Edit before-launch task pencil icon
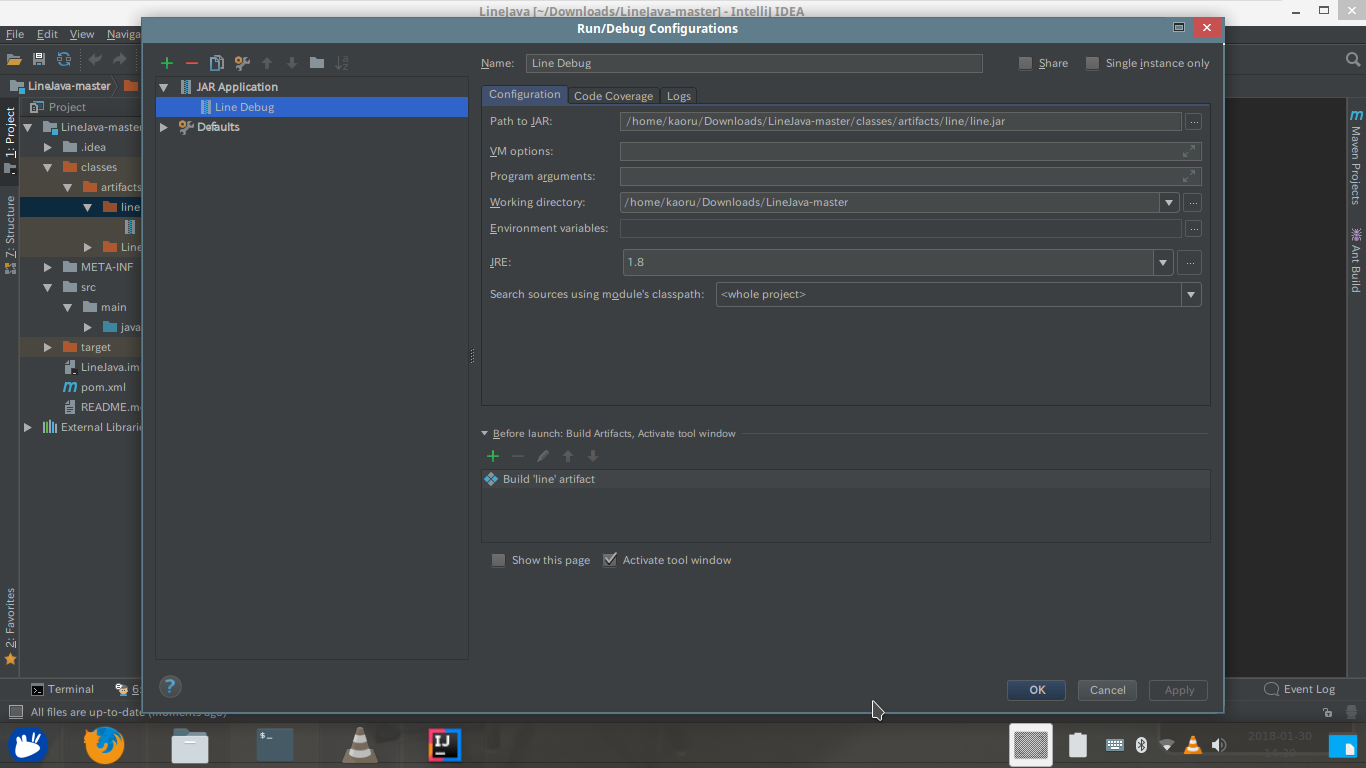The height and width of the screenshot is (768, 1366). pos(543,456)
